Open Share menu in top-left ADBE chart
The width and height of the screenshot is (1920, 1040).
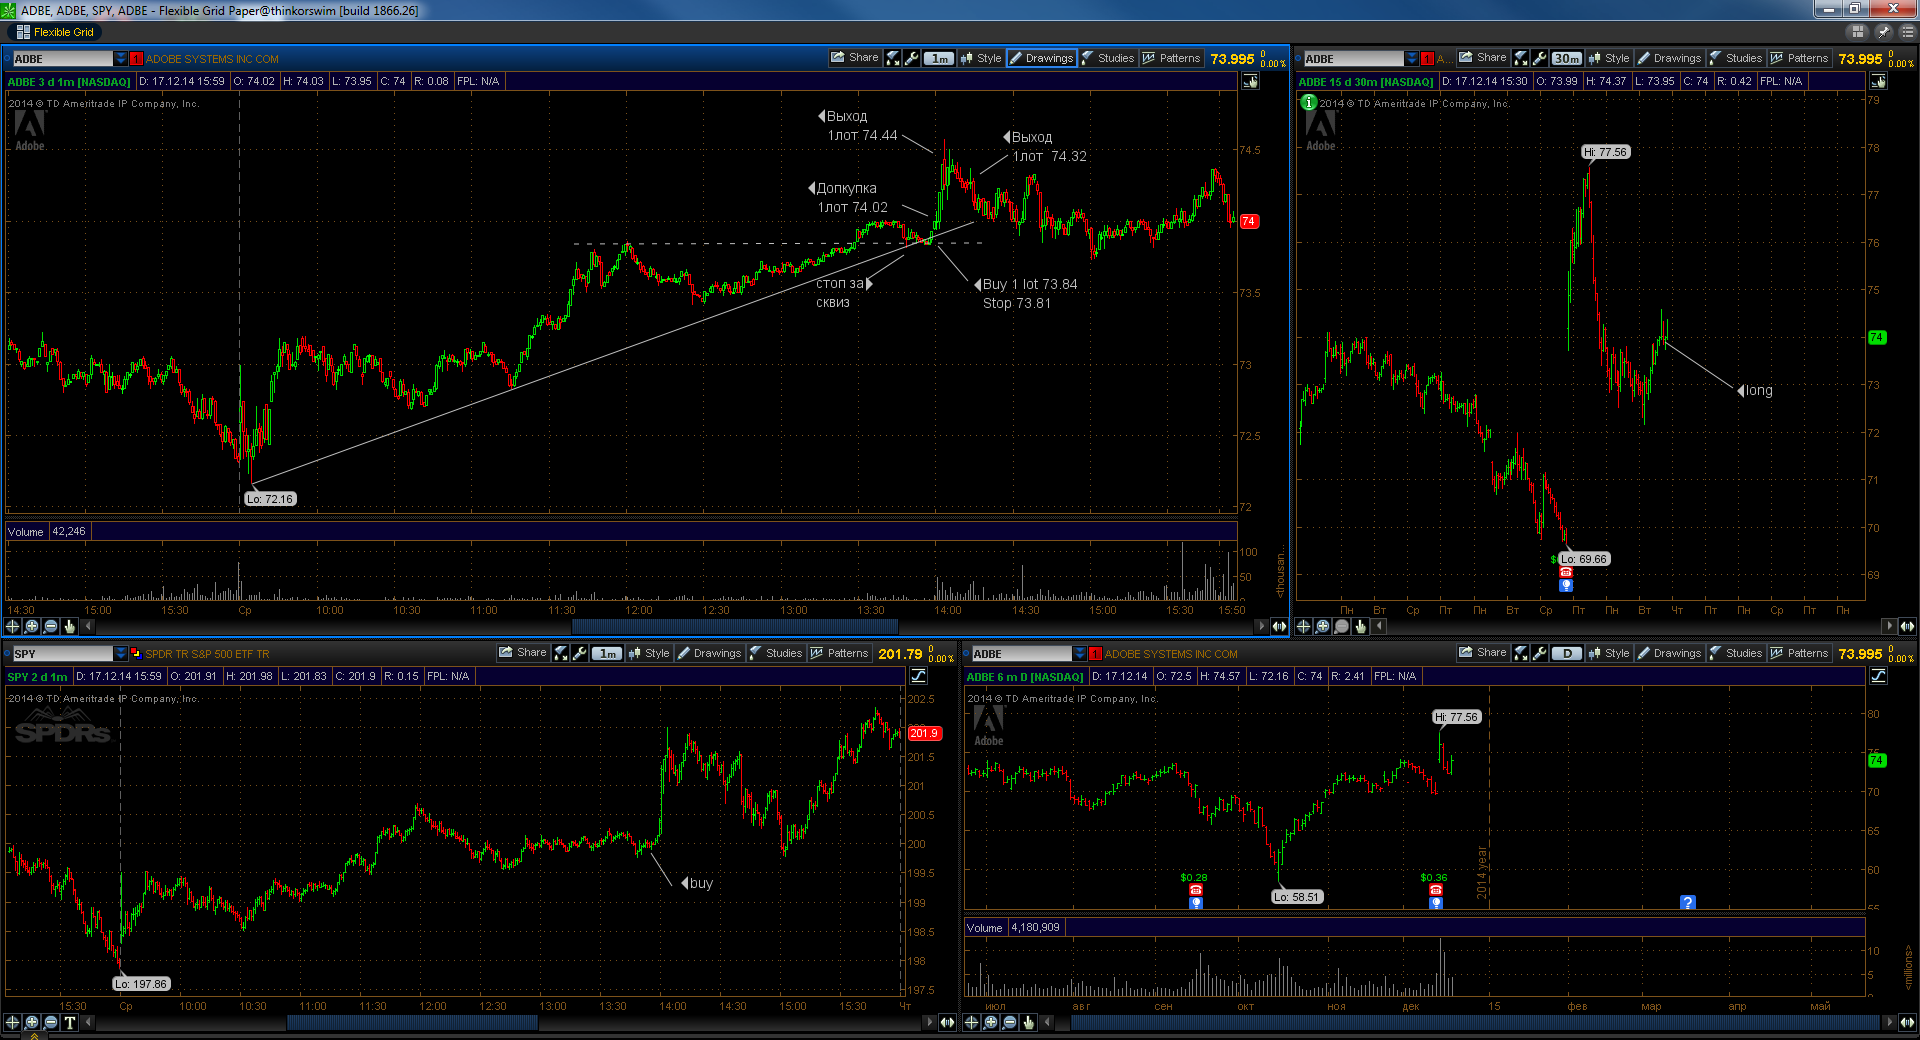pyautogui.click(x=855, y=58)
